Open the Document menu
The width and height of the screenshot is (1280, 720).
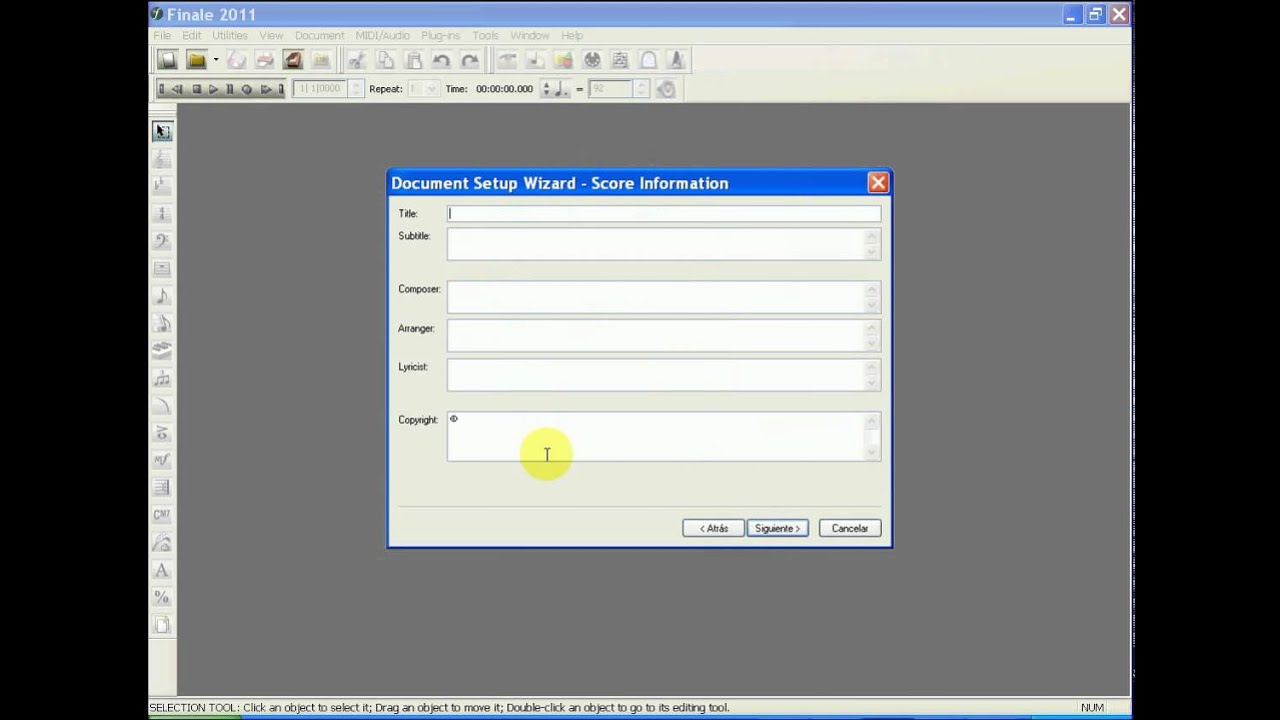pos(319,35)
